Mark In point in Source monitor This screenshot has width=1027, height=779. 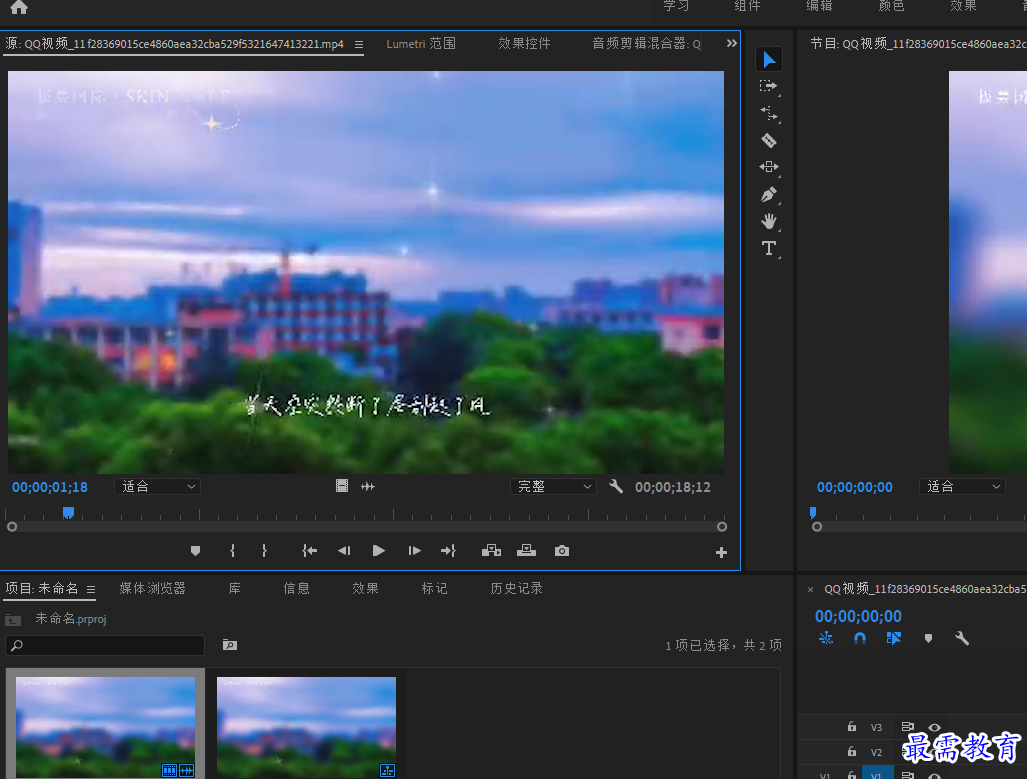point(233,551)
